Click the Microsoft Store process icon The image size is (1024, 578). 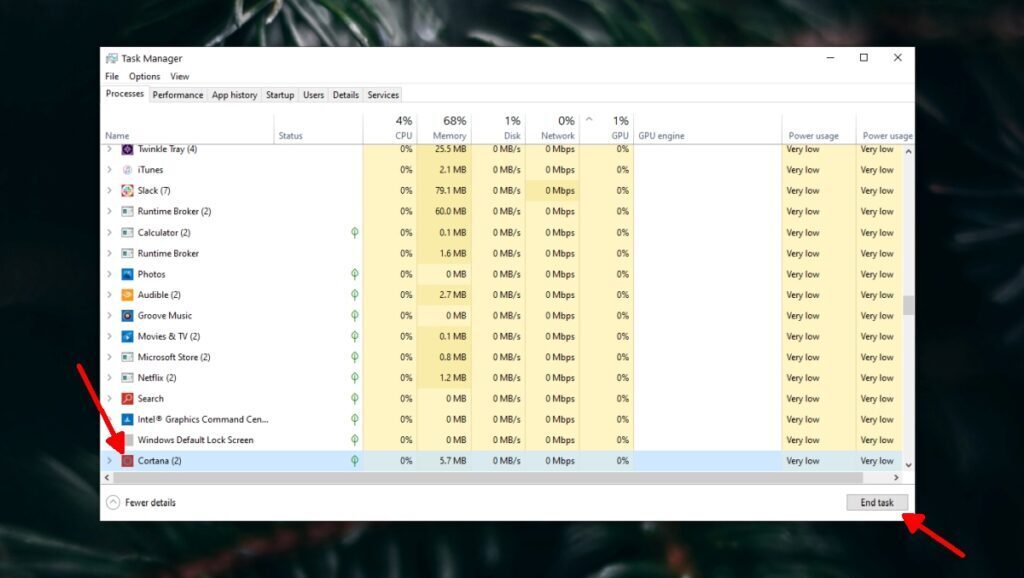[128, 357]
